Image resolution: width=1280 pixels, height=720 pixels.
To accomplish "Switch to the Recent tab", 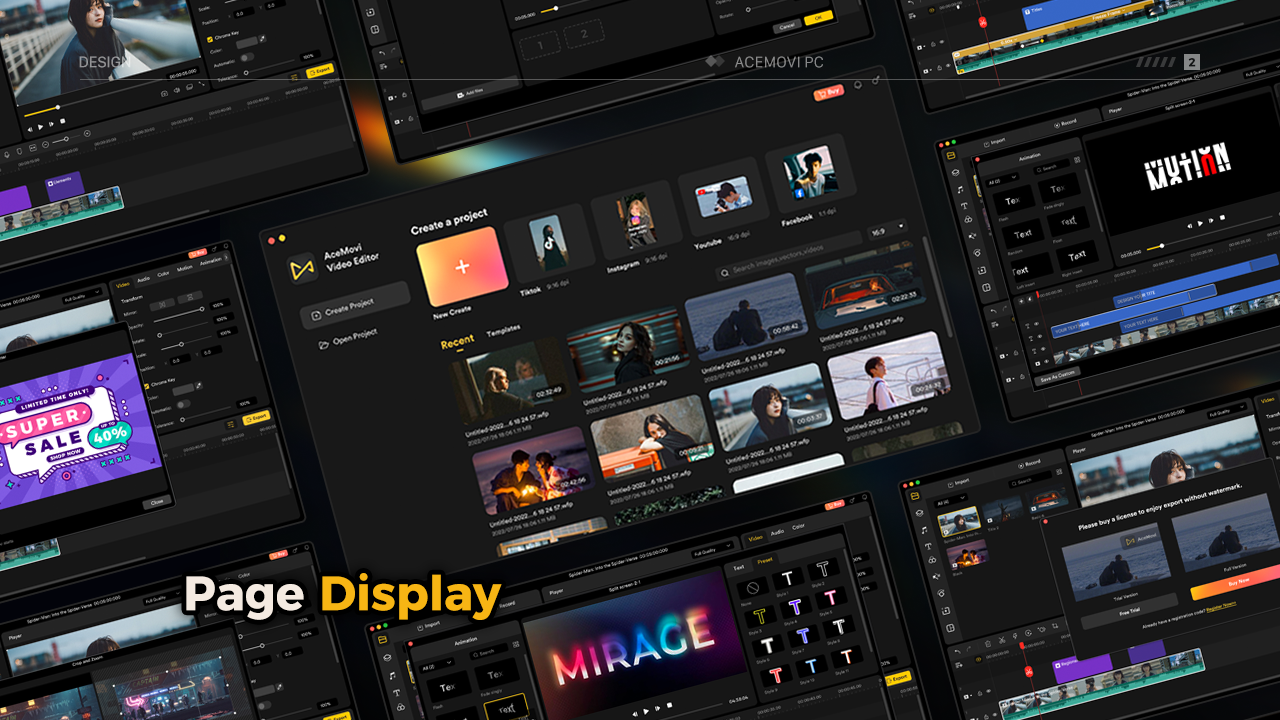I will pyautogui.click(x=457, y=342).
